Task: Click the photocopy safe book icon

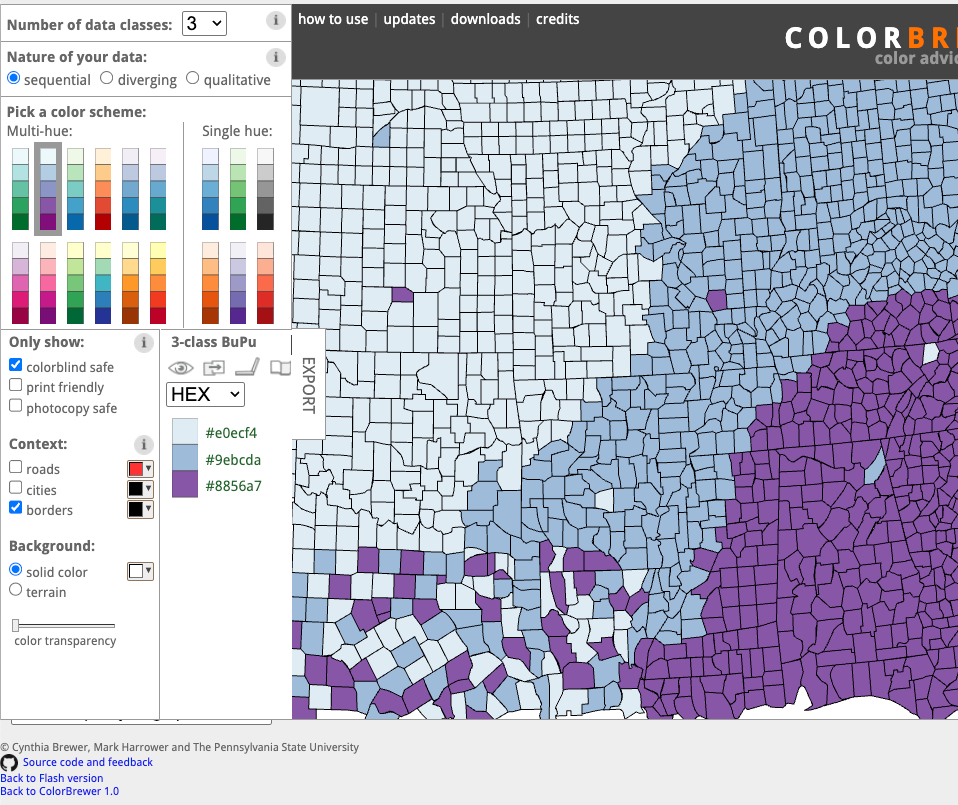Action: (280, 368)
